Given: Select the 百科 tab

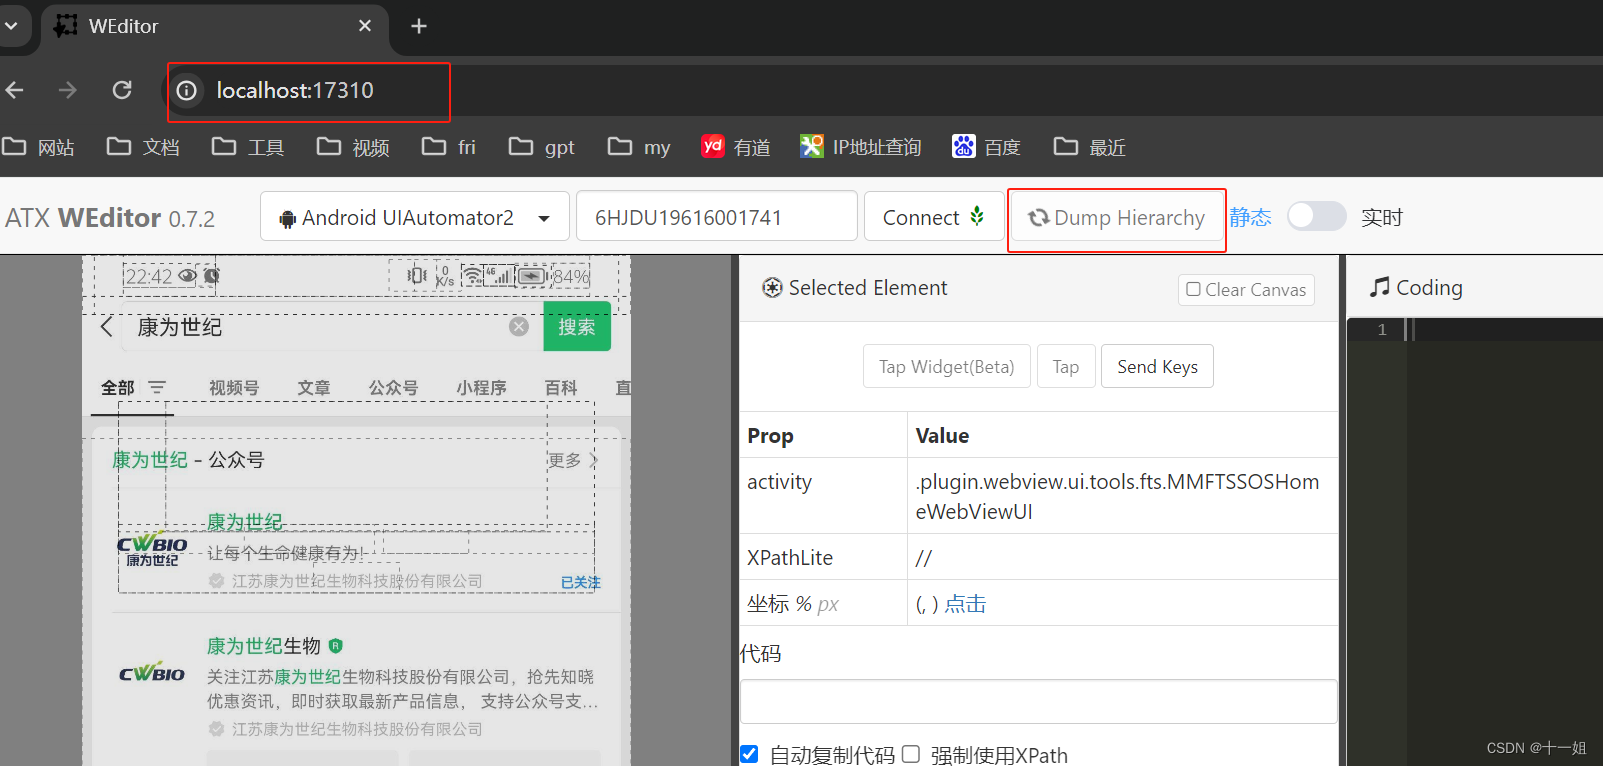Looking at the screenshot, I should pos(561,387).
